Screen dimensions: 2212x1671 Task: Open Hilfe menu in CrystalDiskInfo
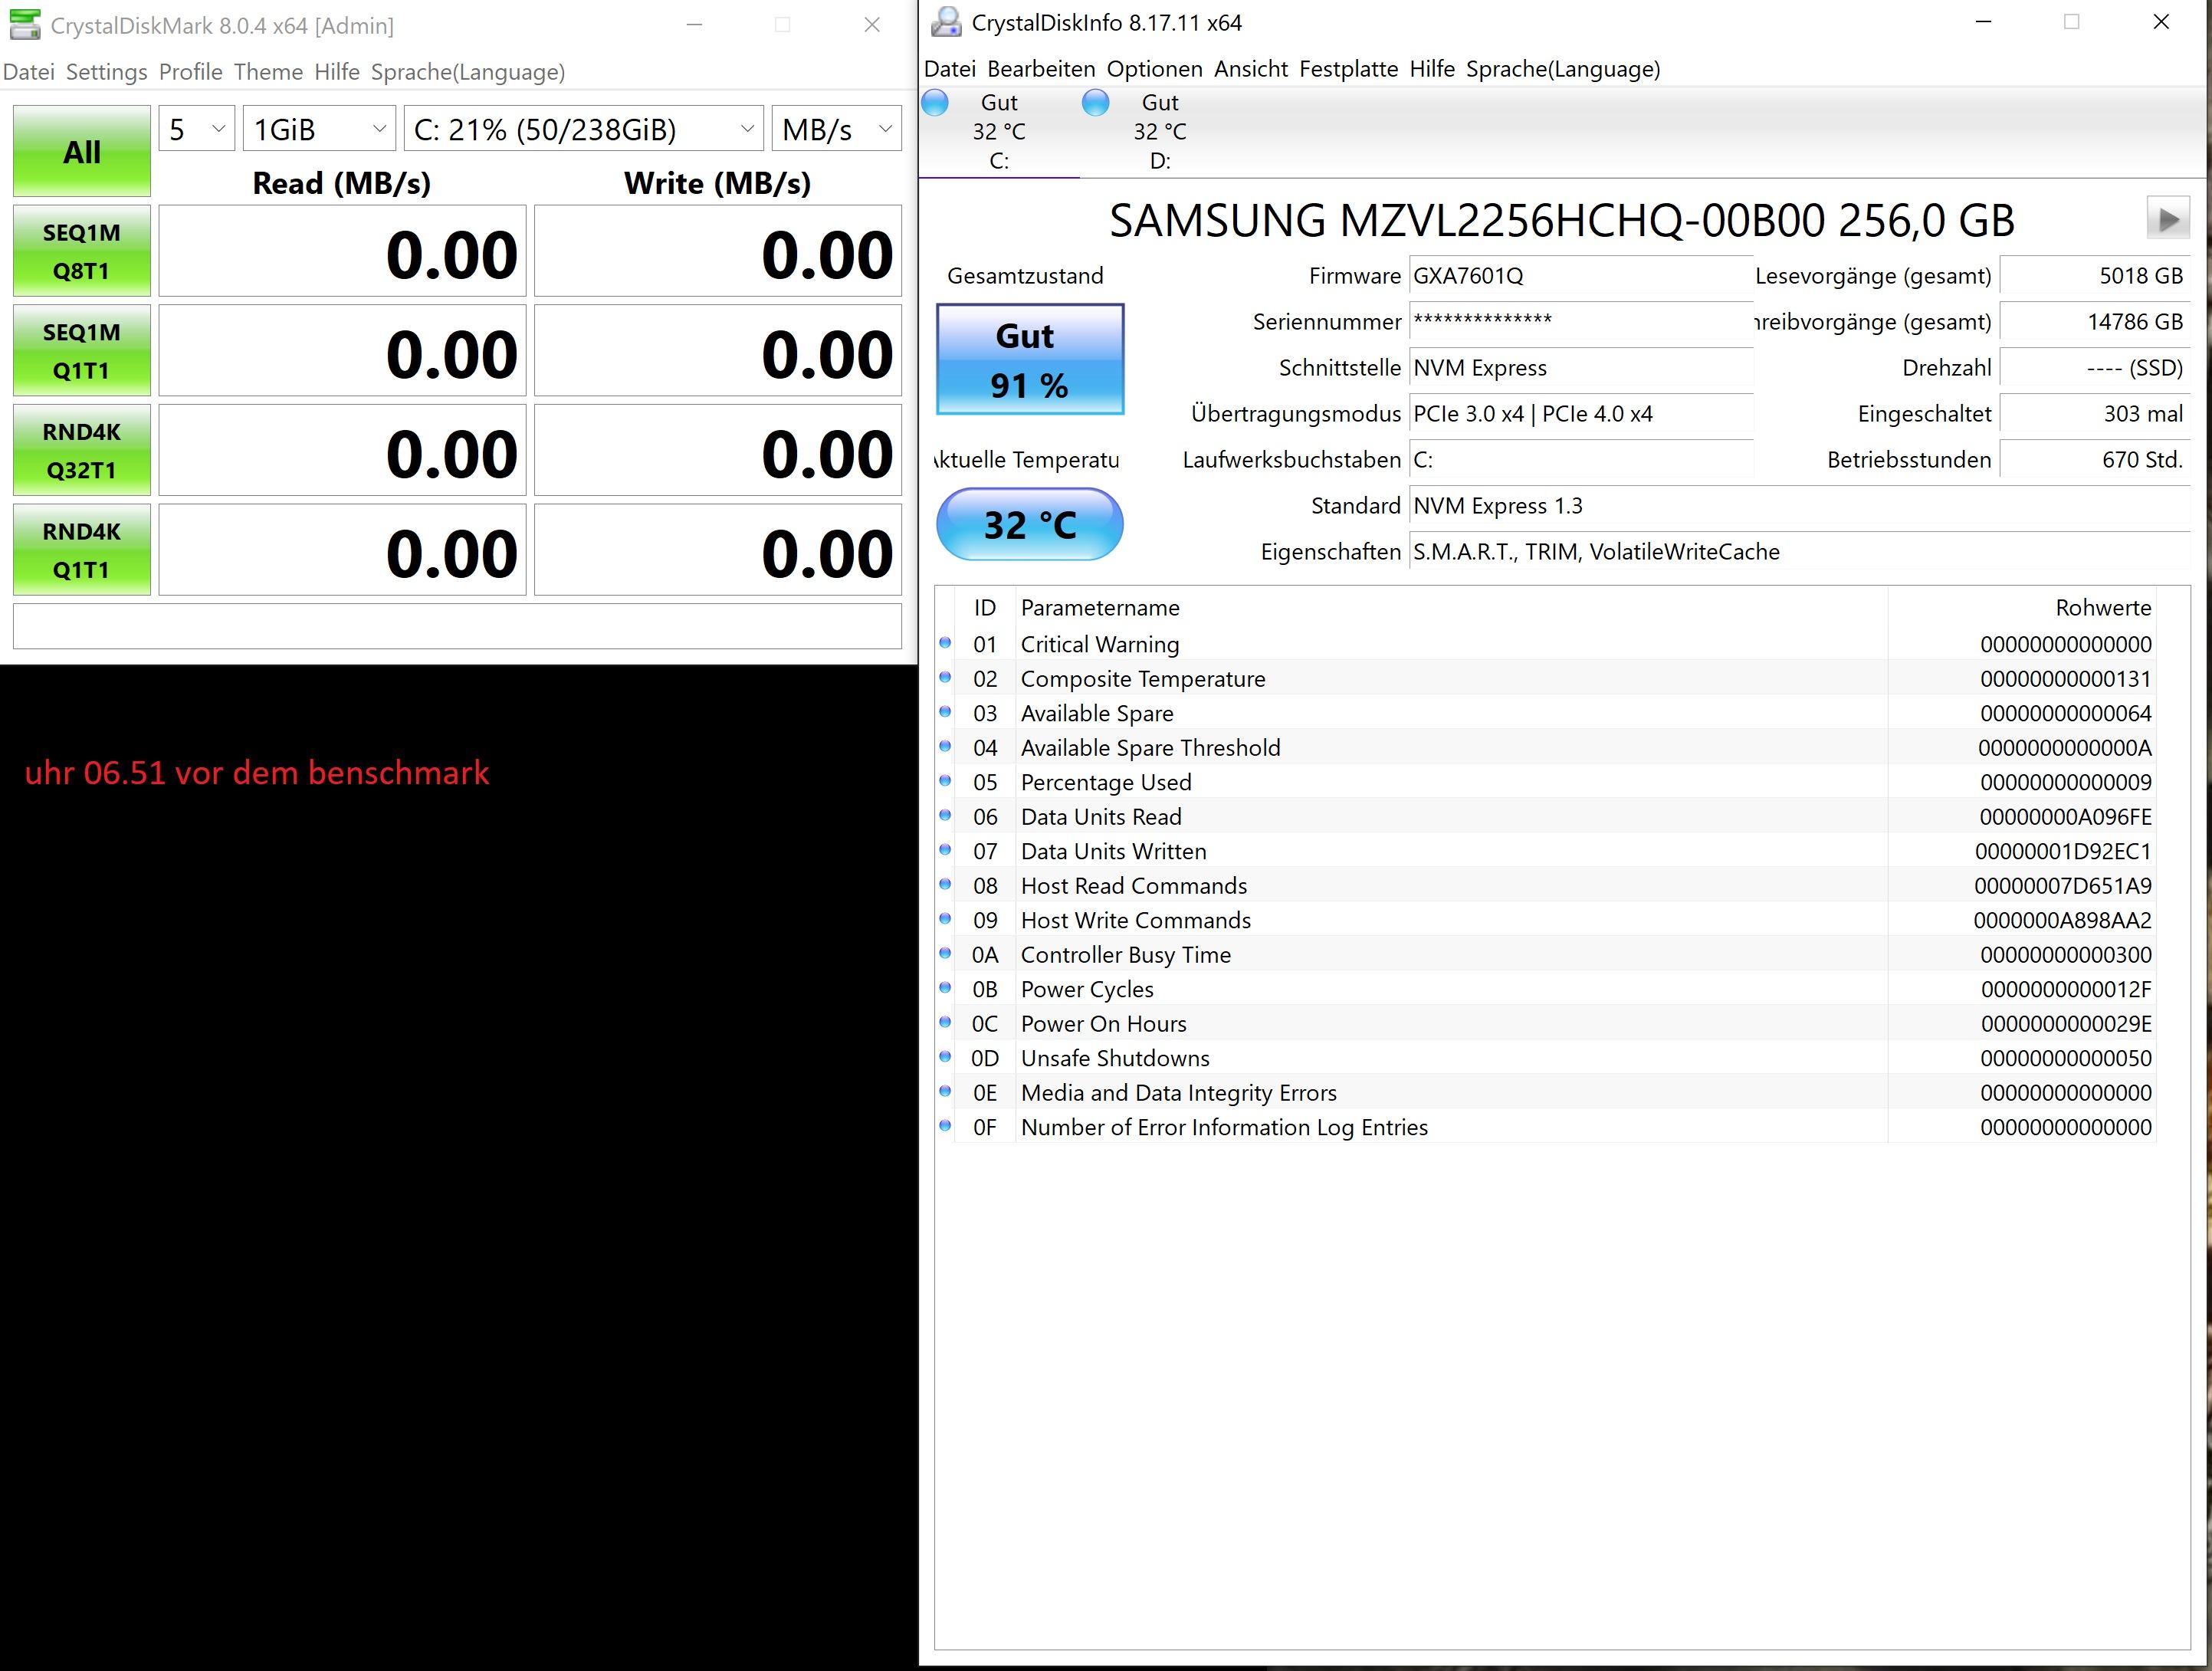(1432, 69)
